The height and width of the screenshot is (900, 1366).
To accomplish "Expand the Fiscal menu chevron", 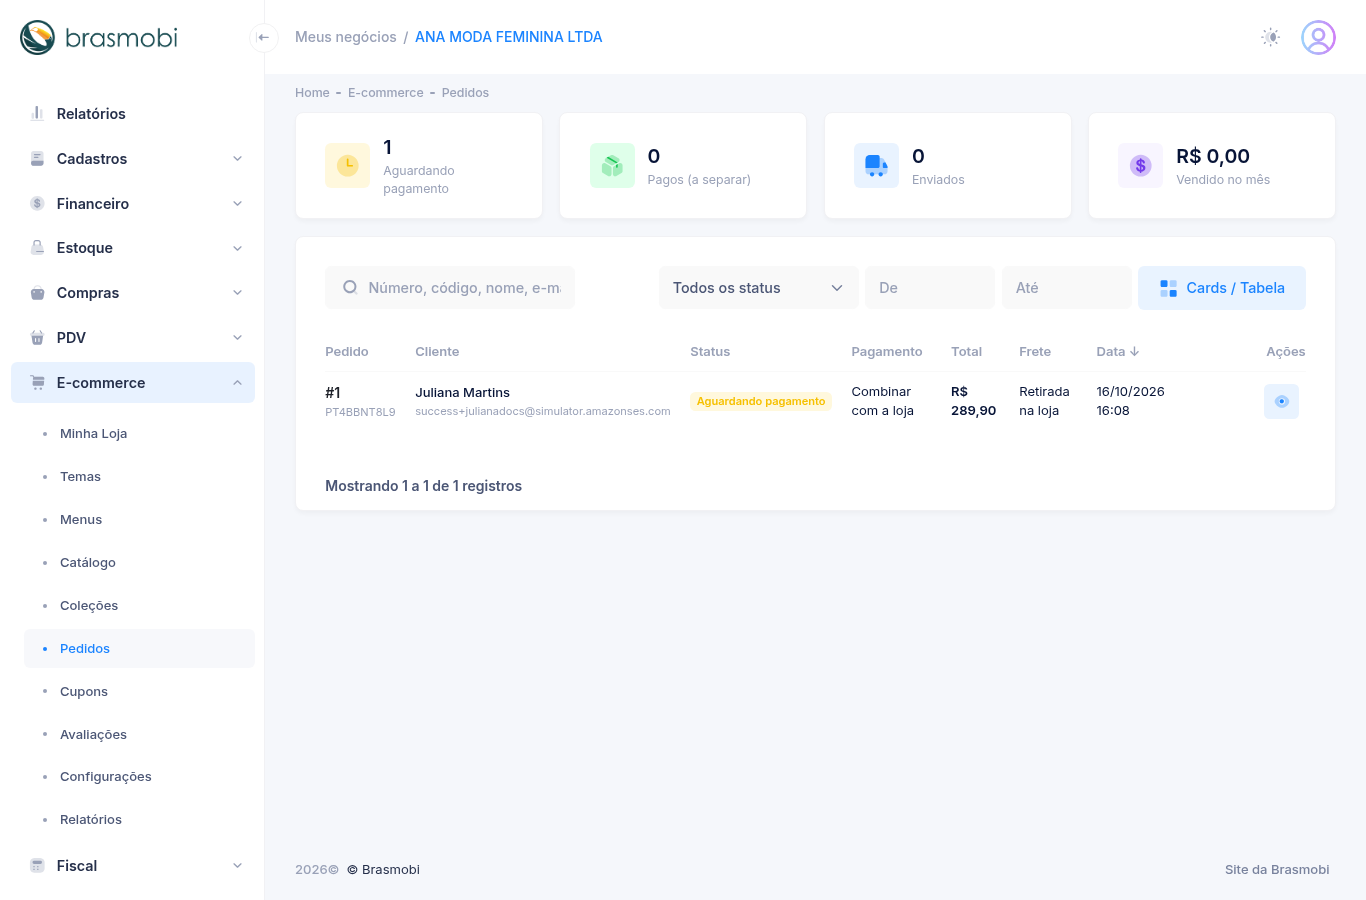I will point(237,865).
